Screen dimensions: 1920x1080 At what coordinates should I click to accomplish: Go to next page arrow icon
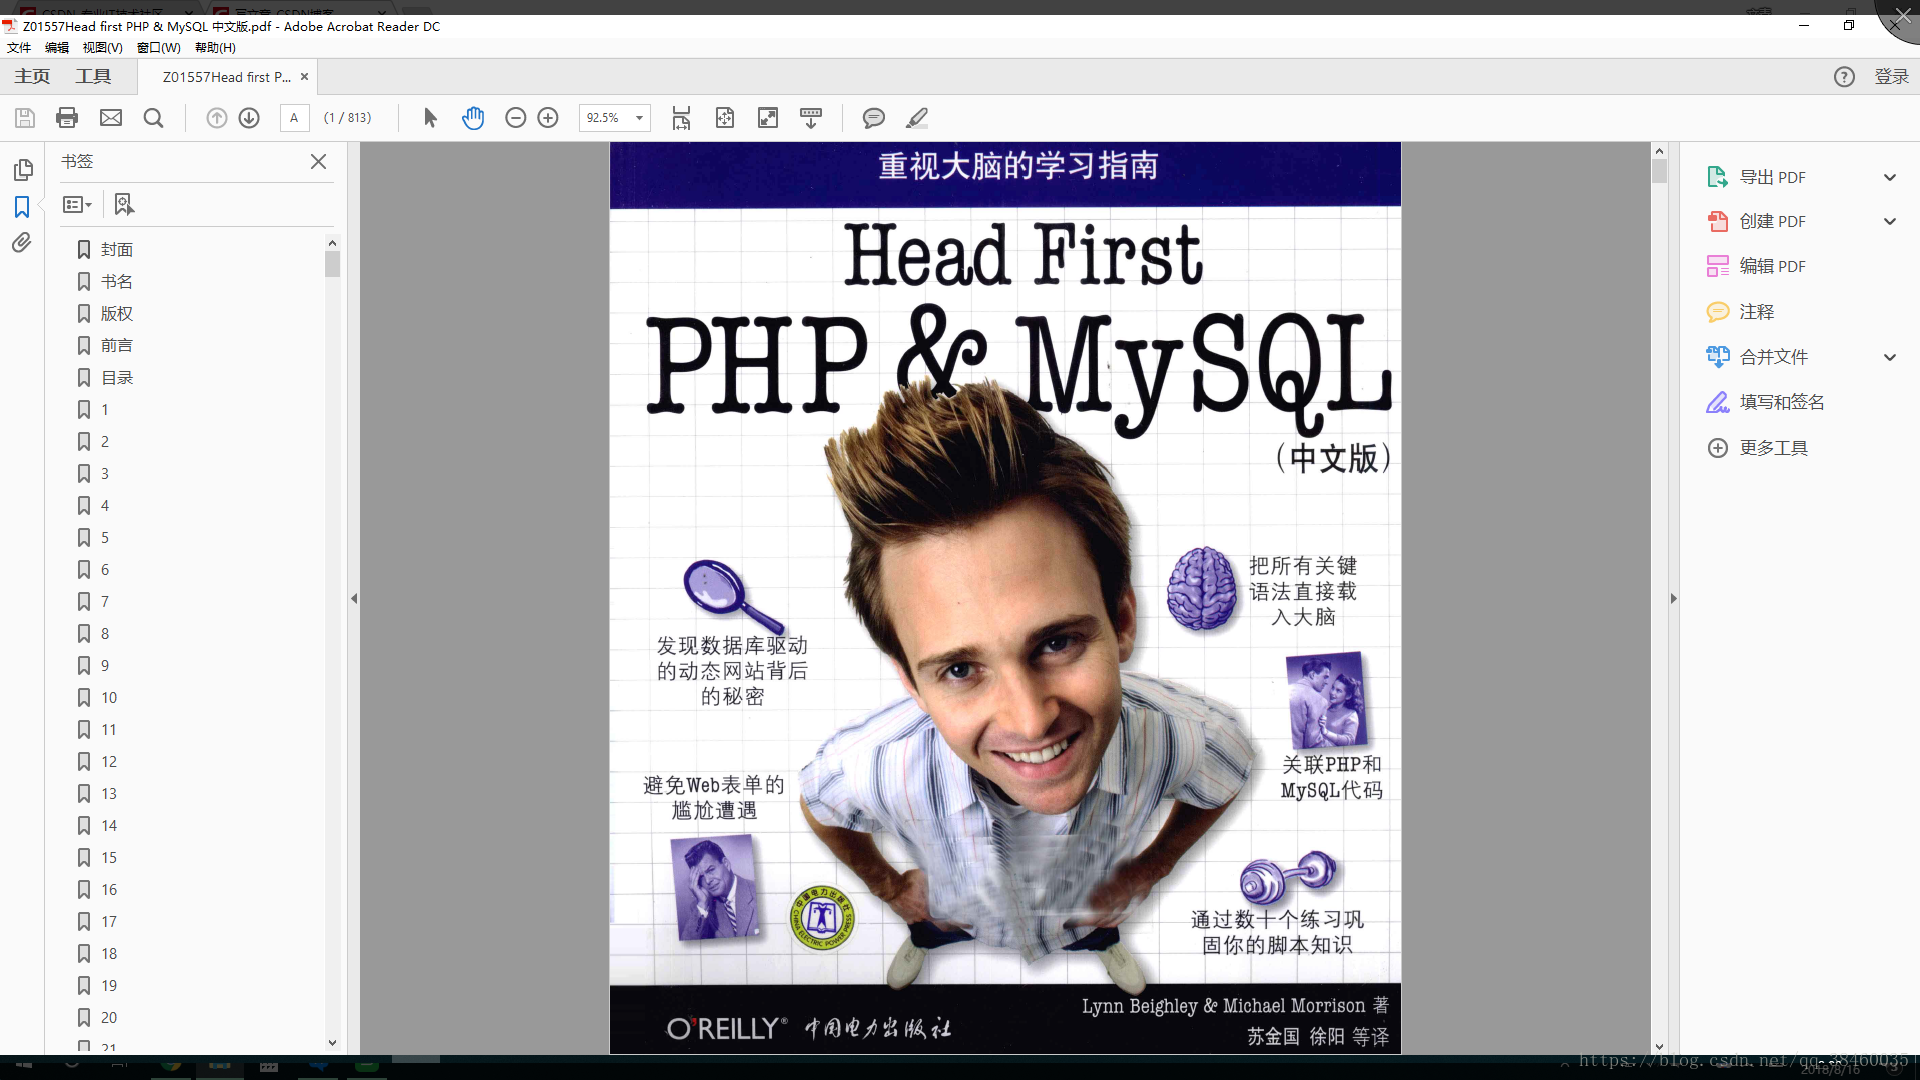click(249, 118)
